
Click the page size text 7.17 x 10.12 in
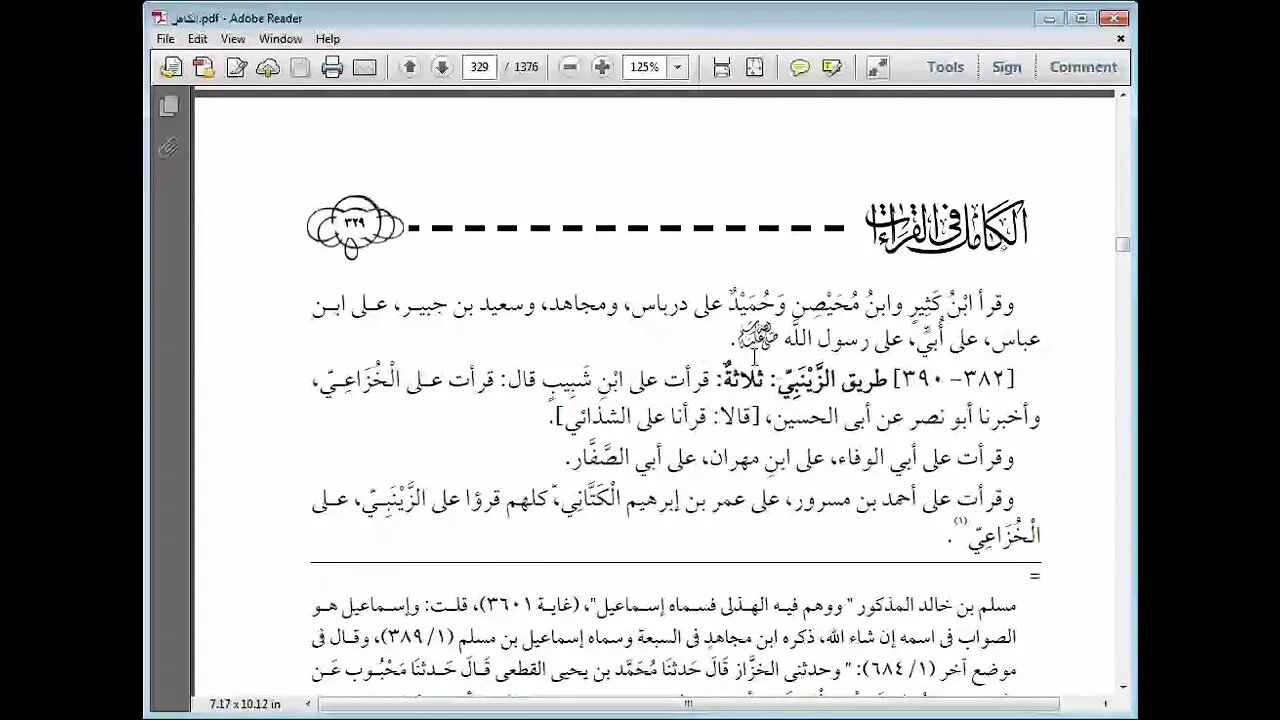tap(245, 704)
